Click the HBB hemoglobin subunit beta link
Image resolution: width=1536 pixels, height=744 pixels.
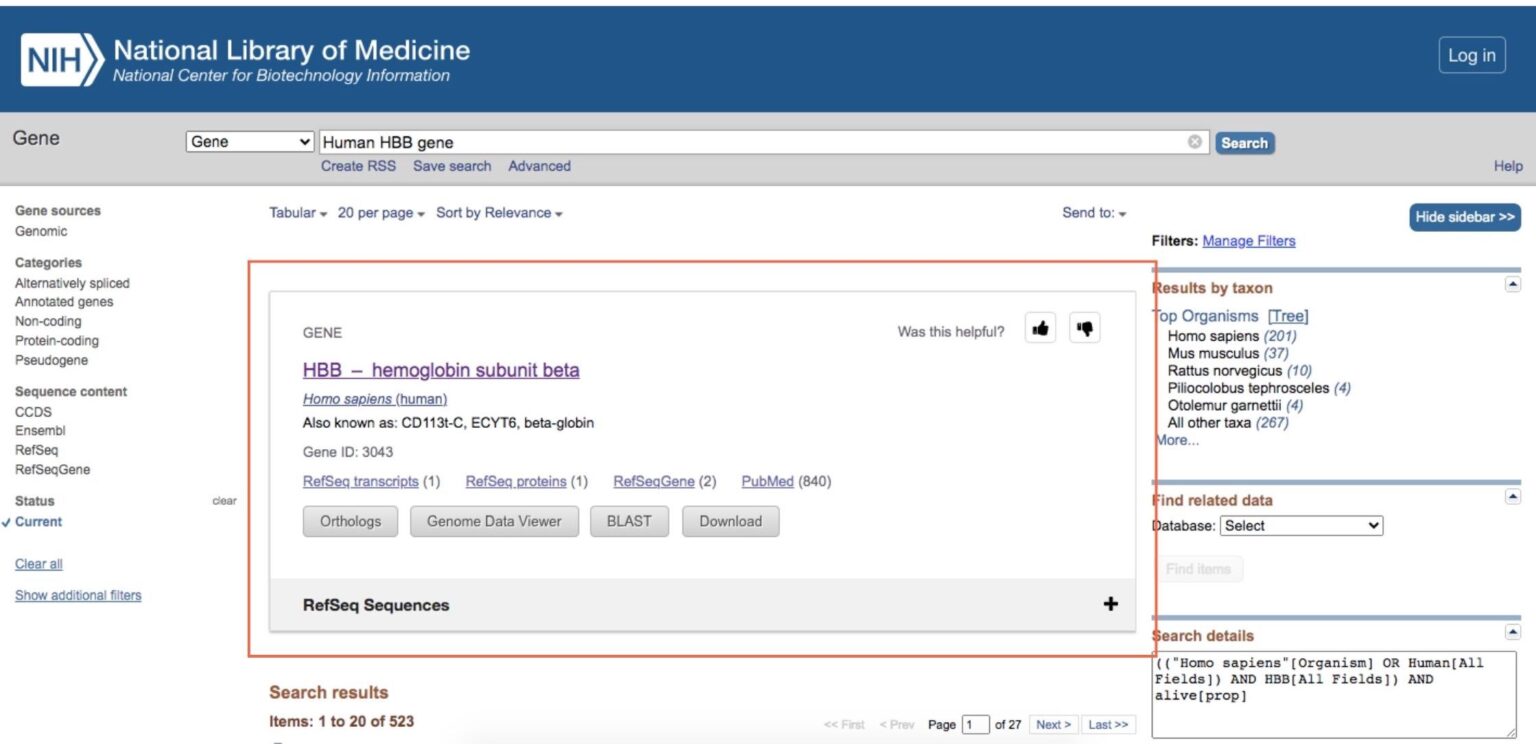pos(440,370)
